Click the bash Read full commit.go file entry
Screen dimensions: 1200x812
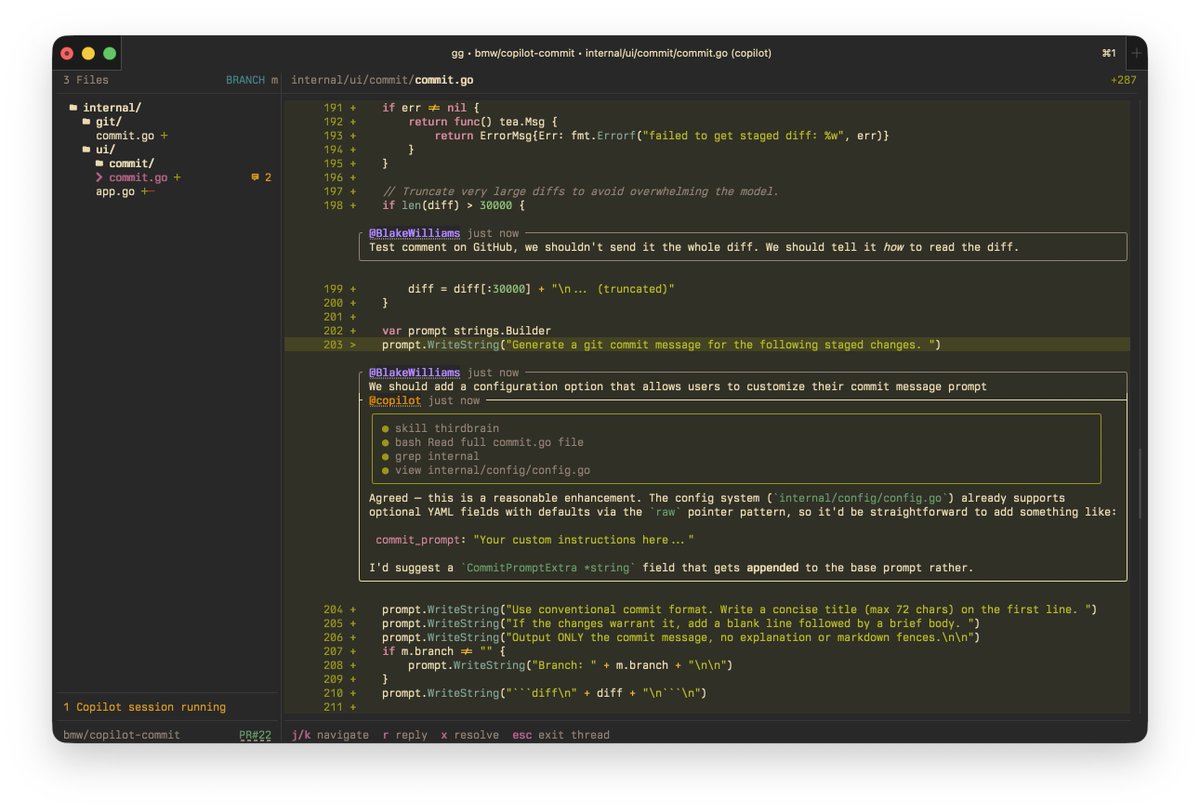click(x=489, y=442)
